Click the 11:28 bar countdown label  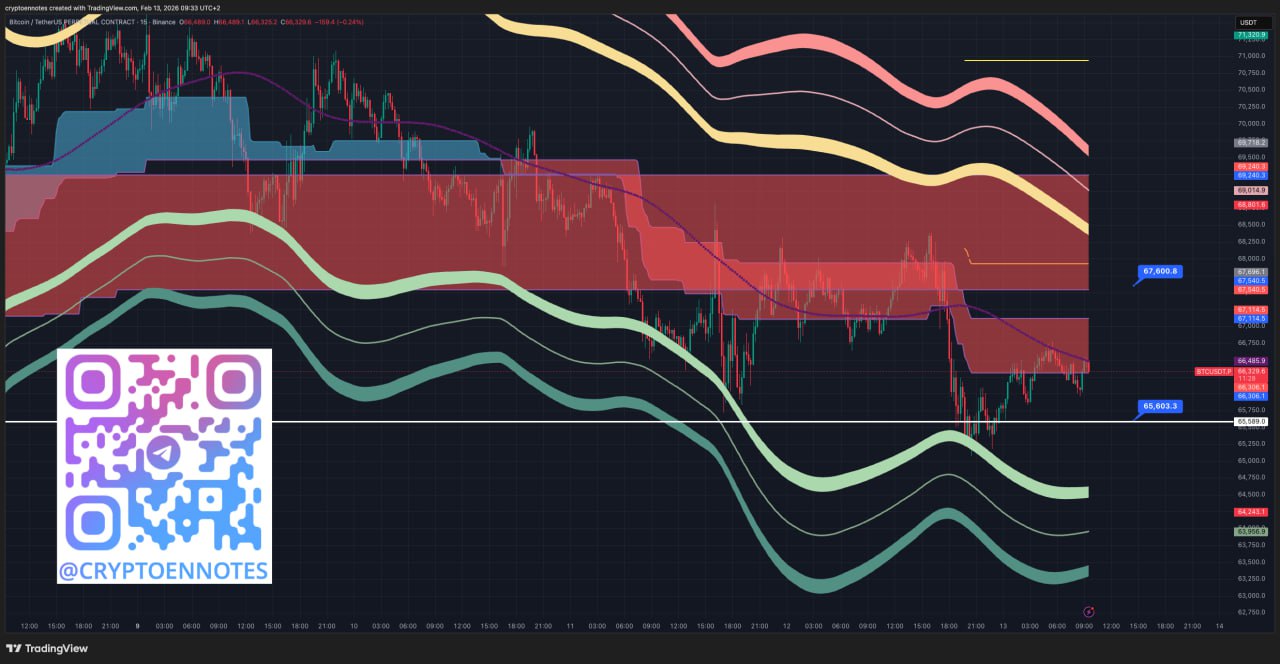click(x=1246, y=379)
